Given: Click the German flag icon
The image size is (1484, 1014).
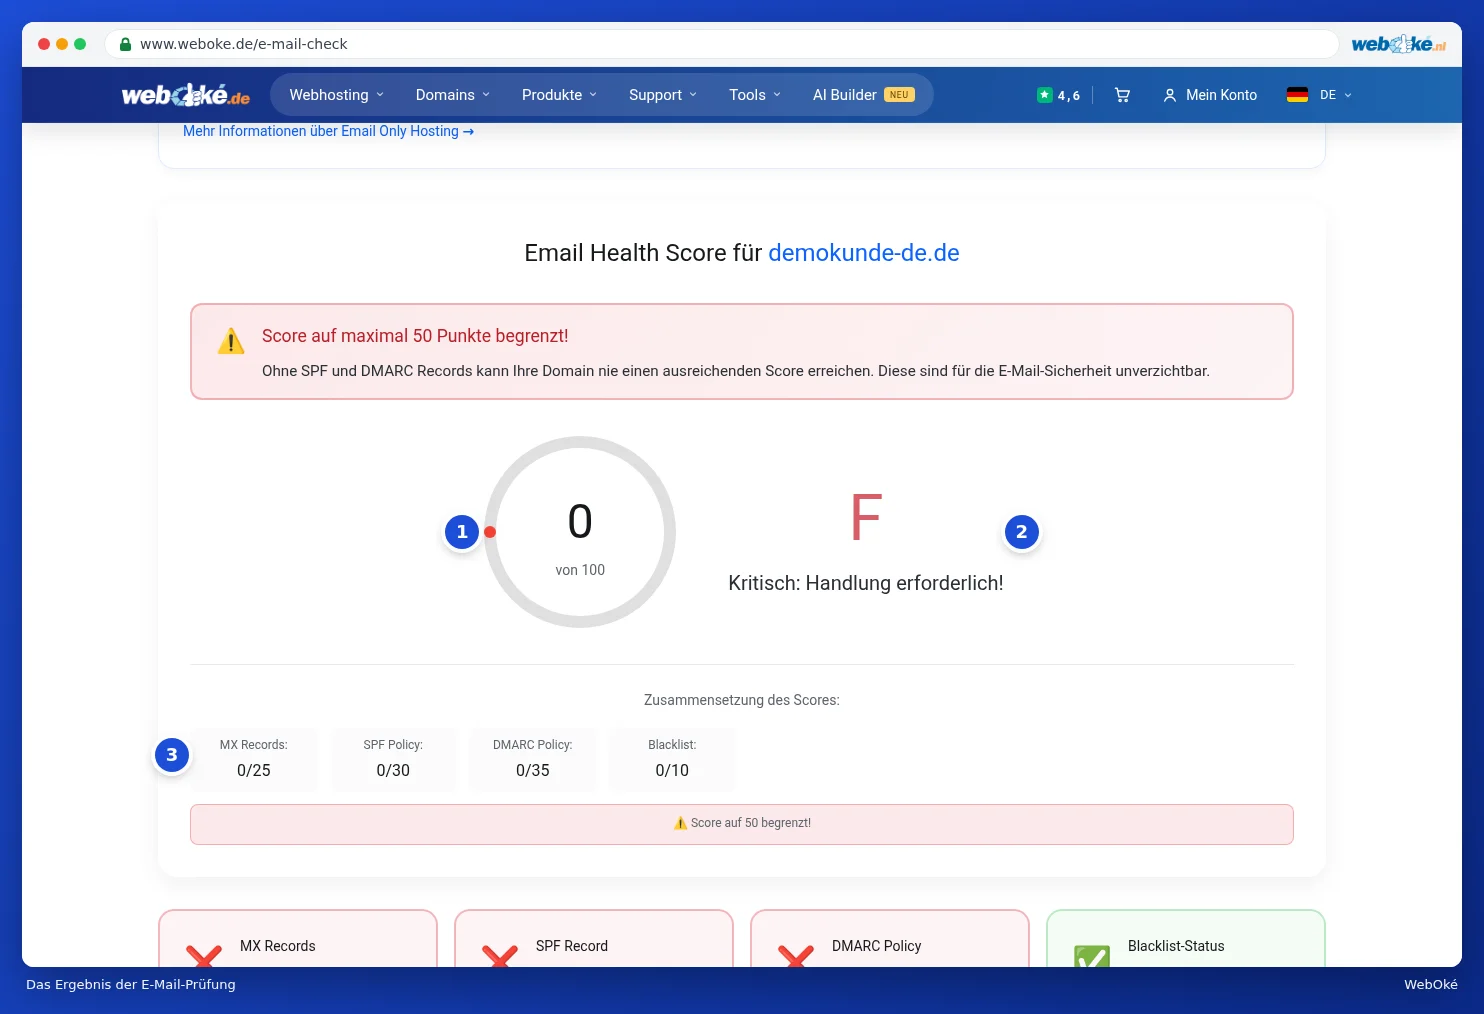Looking at the screenshot, I should 1297,95.
